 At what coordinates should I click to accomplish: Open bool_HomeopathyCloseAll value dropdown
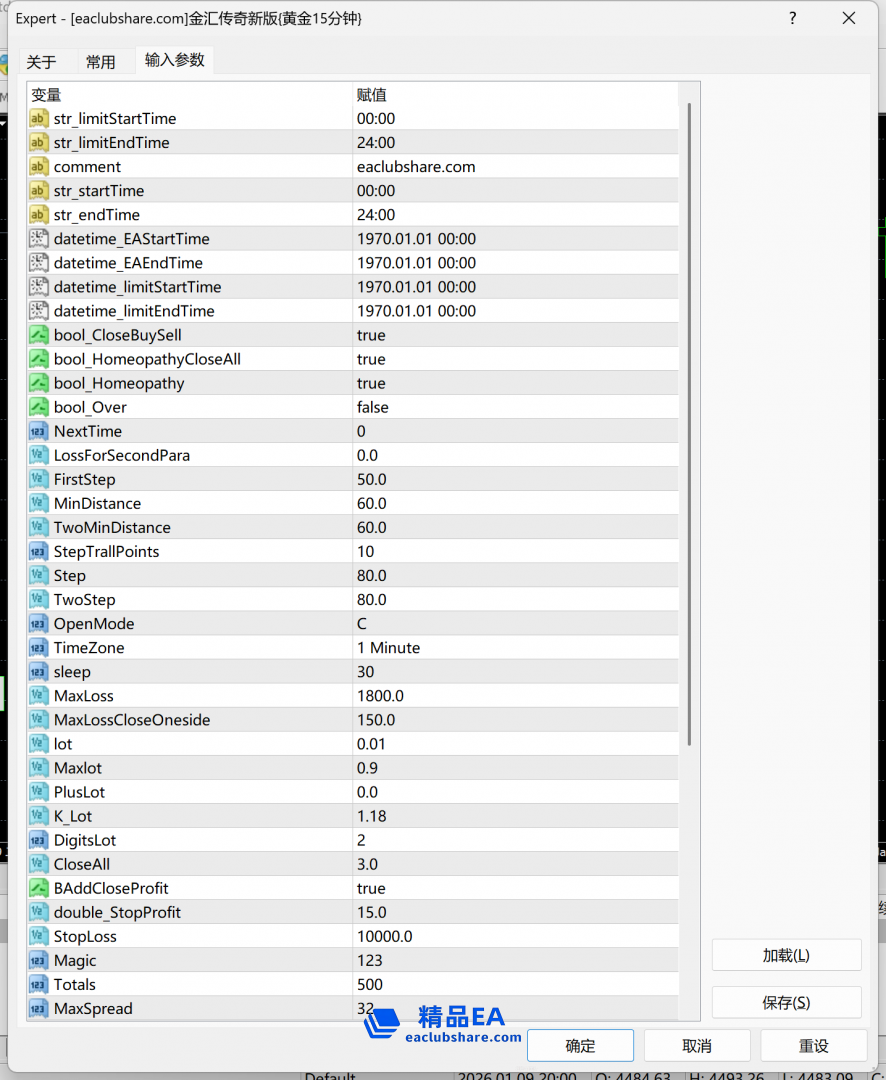coord(514,359)
